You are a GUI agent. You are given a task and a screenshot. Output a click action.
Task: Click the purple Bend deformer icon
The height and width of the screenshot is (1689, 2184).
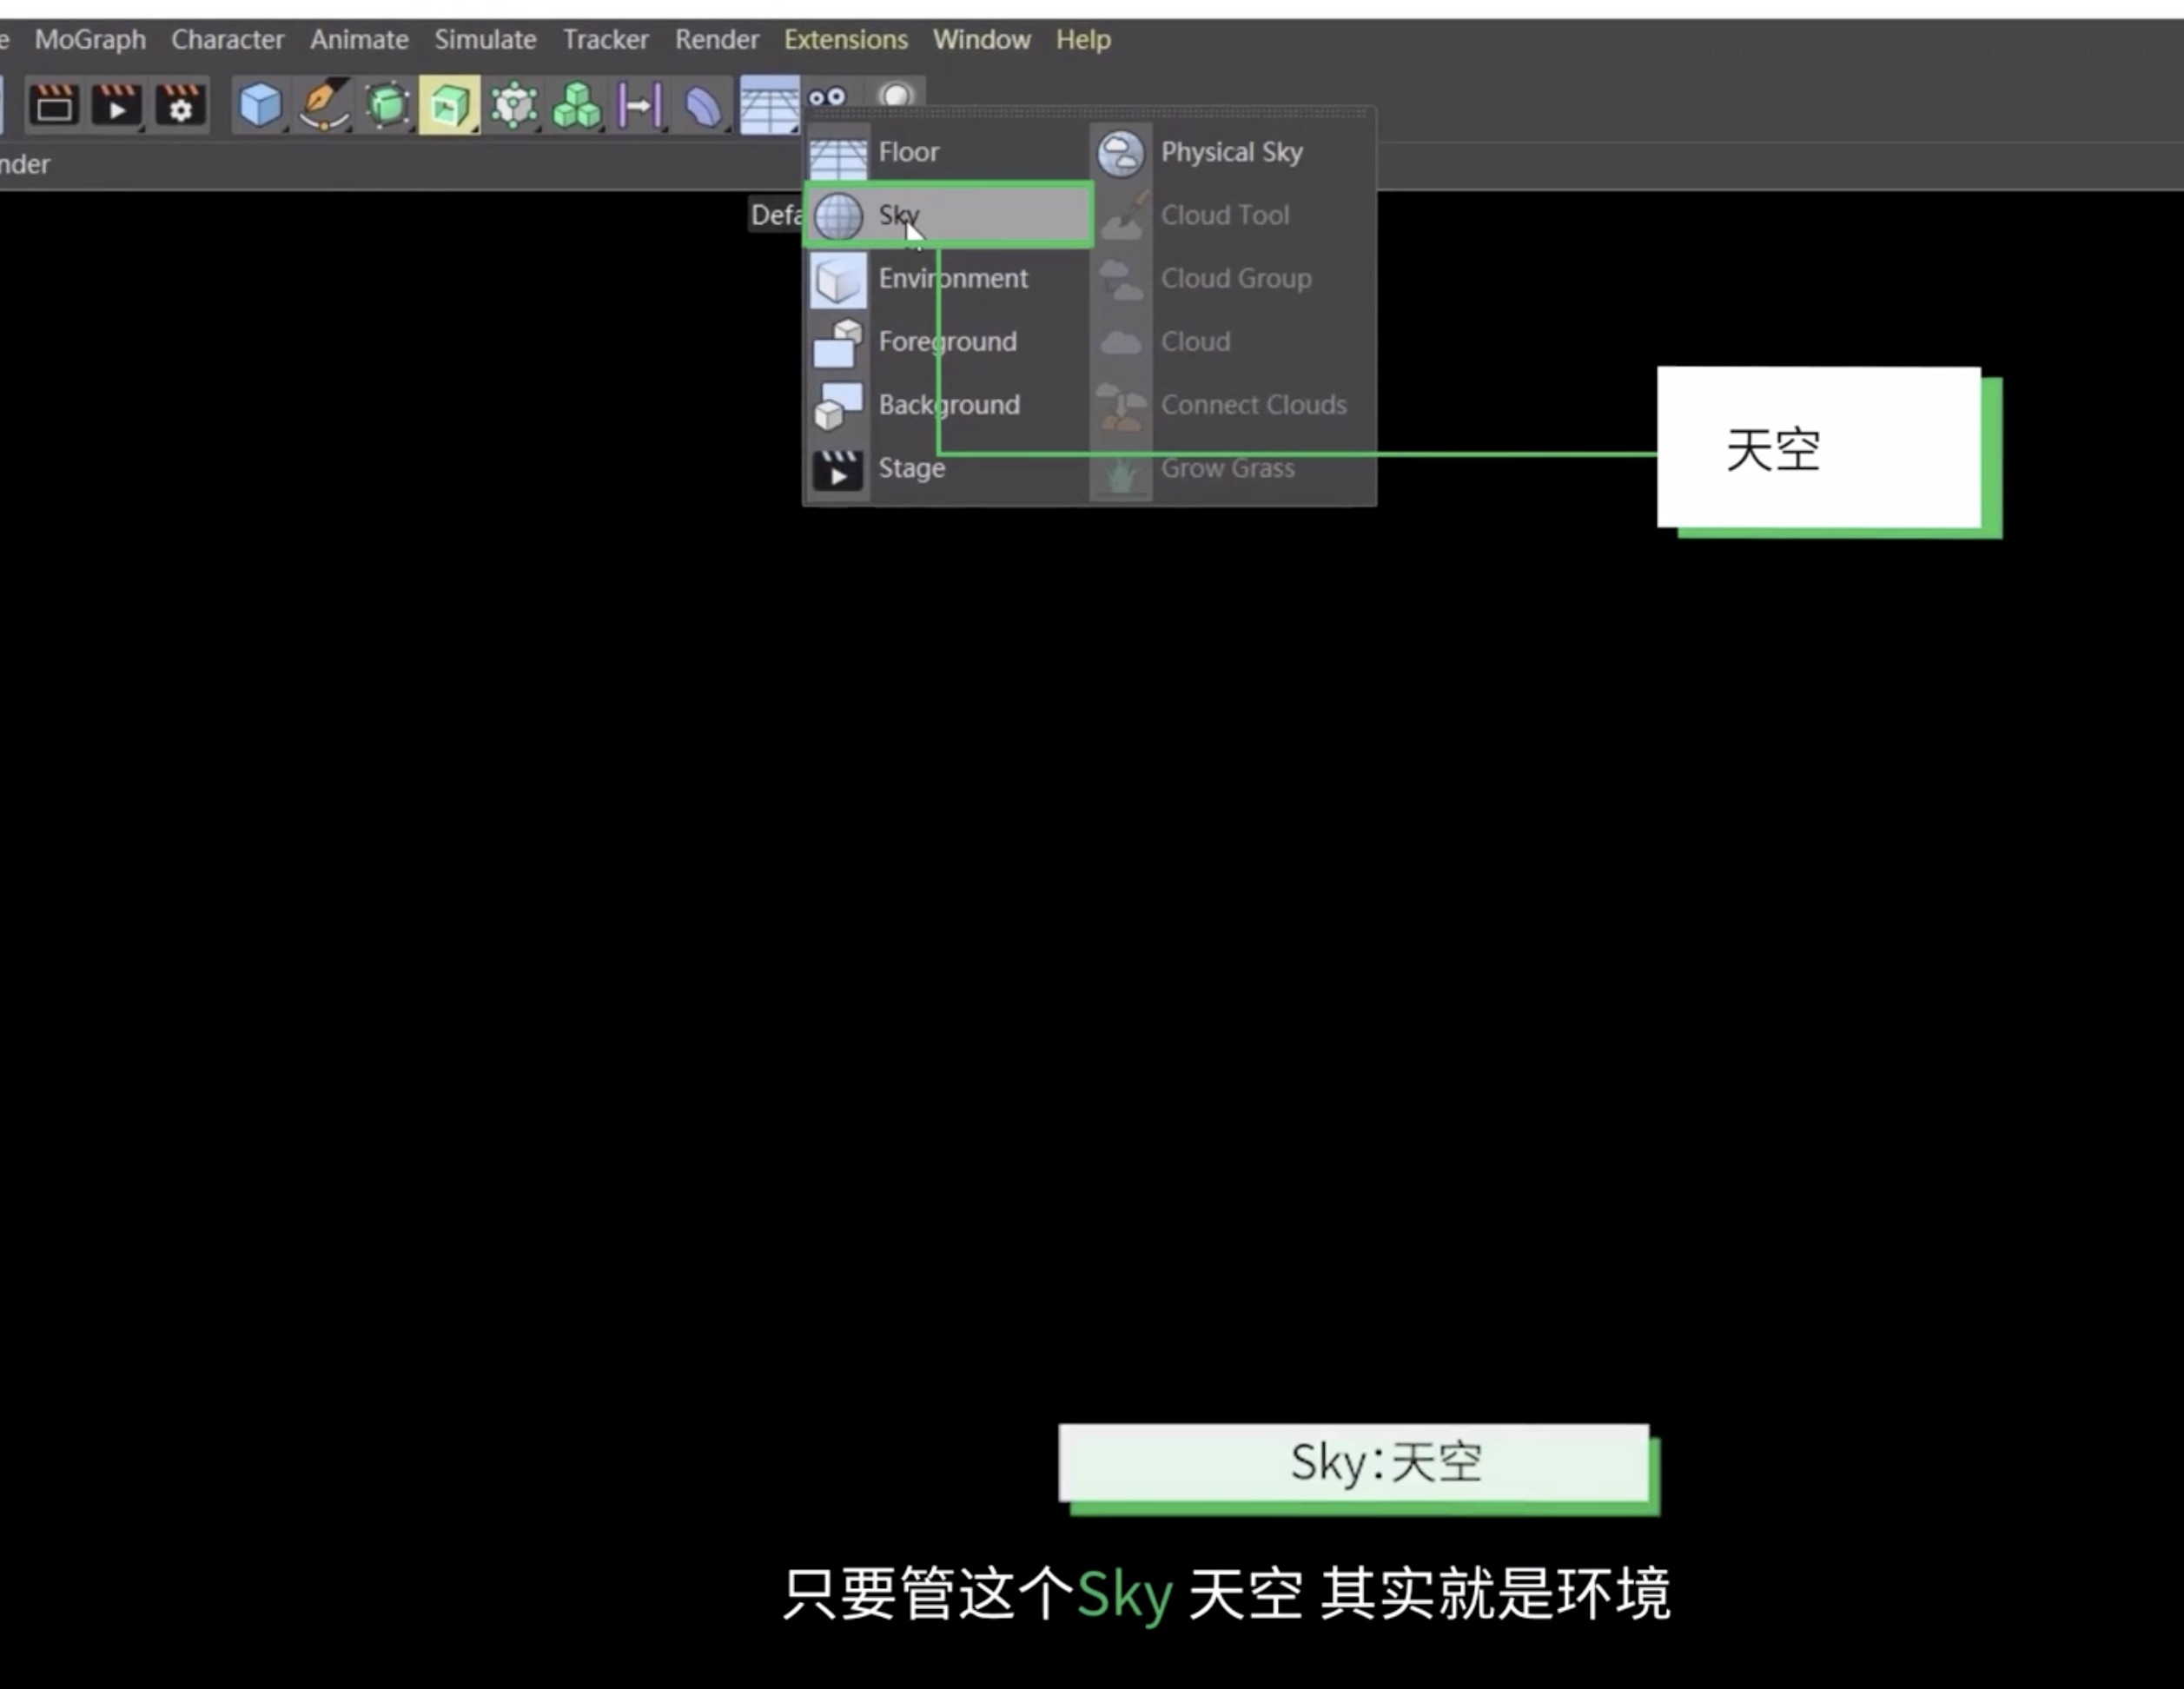point(703,104)
